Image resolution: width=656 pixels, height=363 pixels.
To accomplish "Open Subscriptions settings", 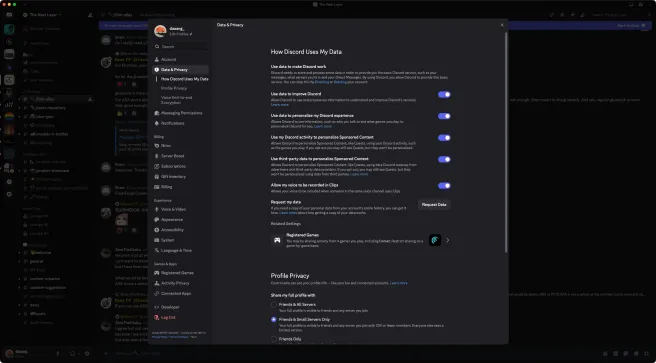I will [180, 166].
